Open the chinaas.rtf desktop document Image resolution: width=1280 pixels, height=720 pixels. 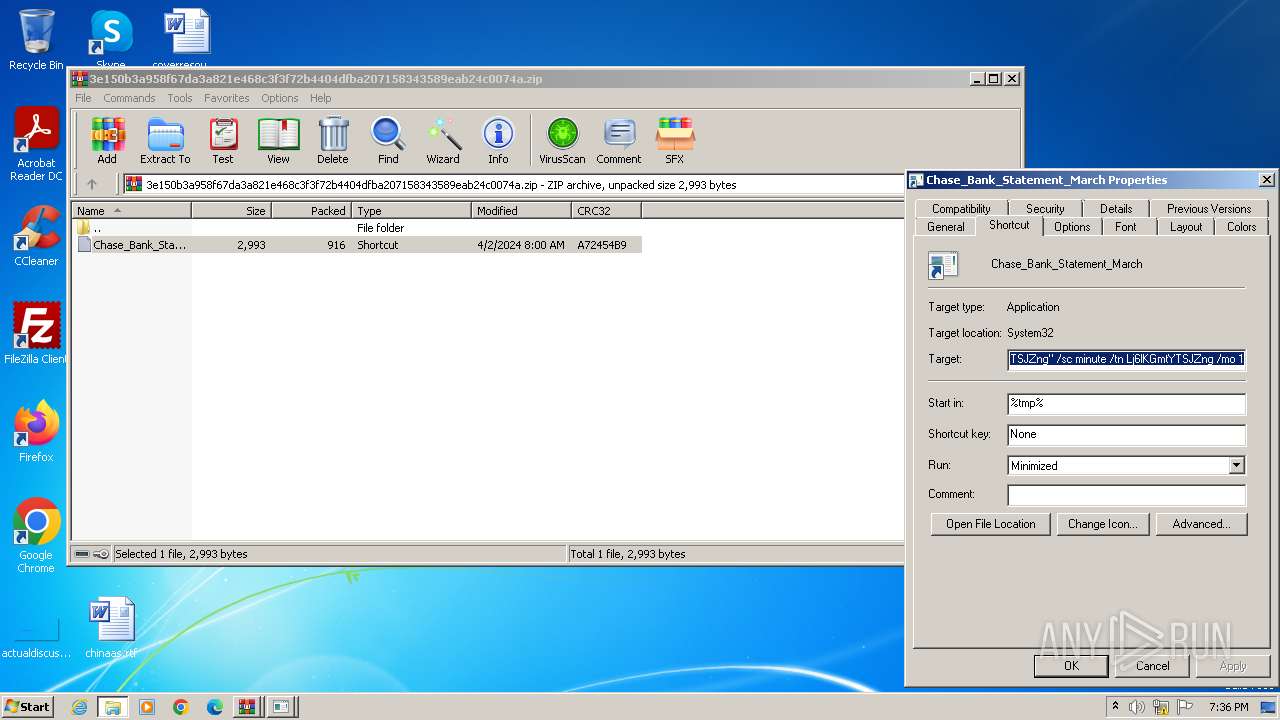pyautogui.click(x=111, y=628)
